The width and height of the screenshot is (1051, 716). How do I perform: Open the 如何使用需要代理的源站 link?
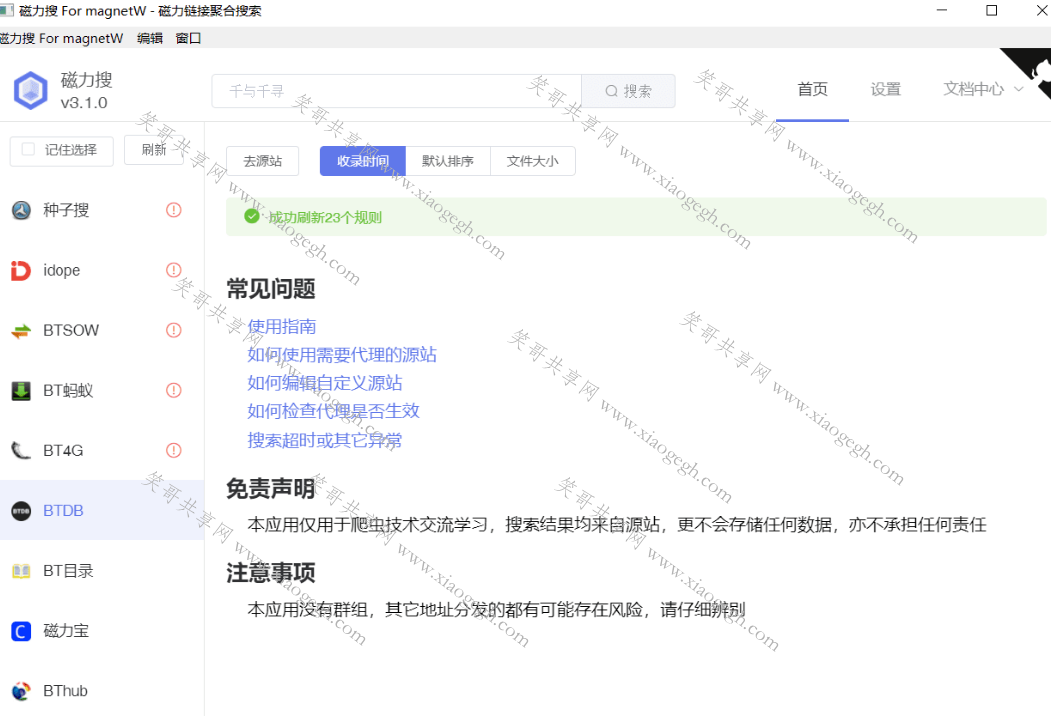click(342, 355)
